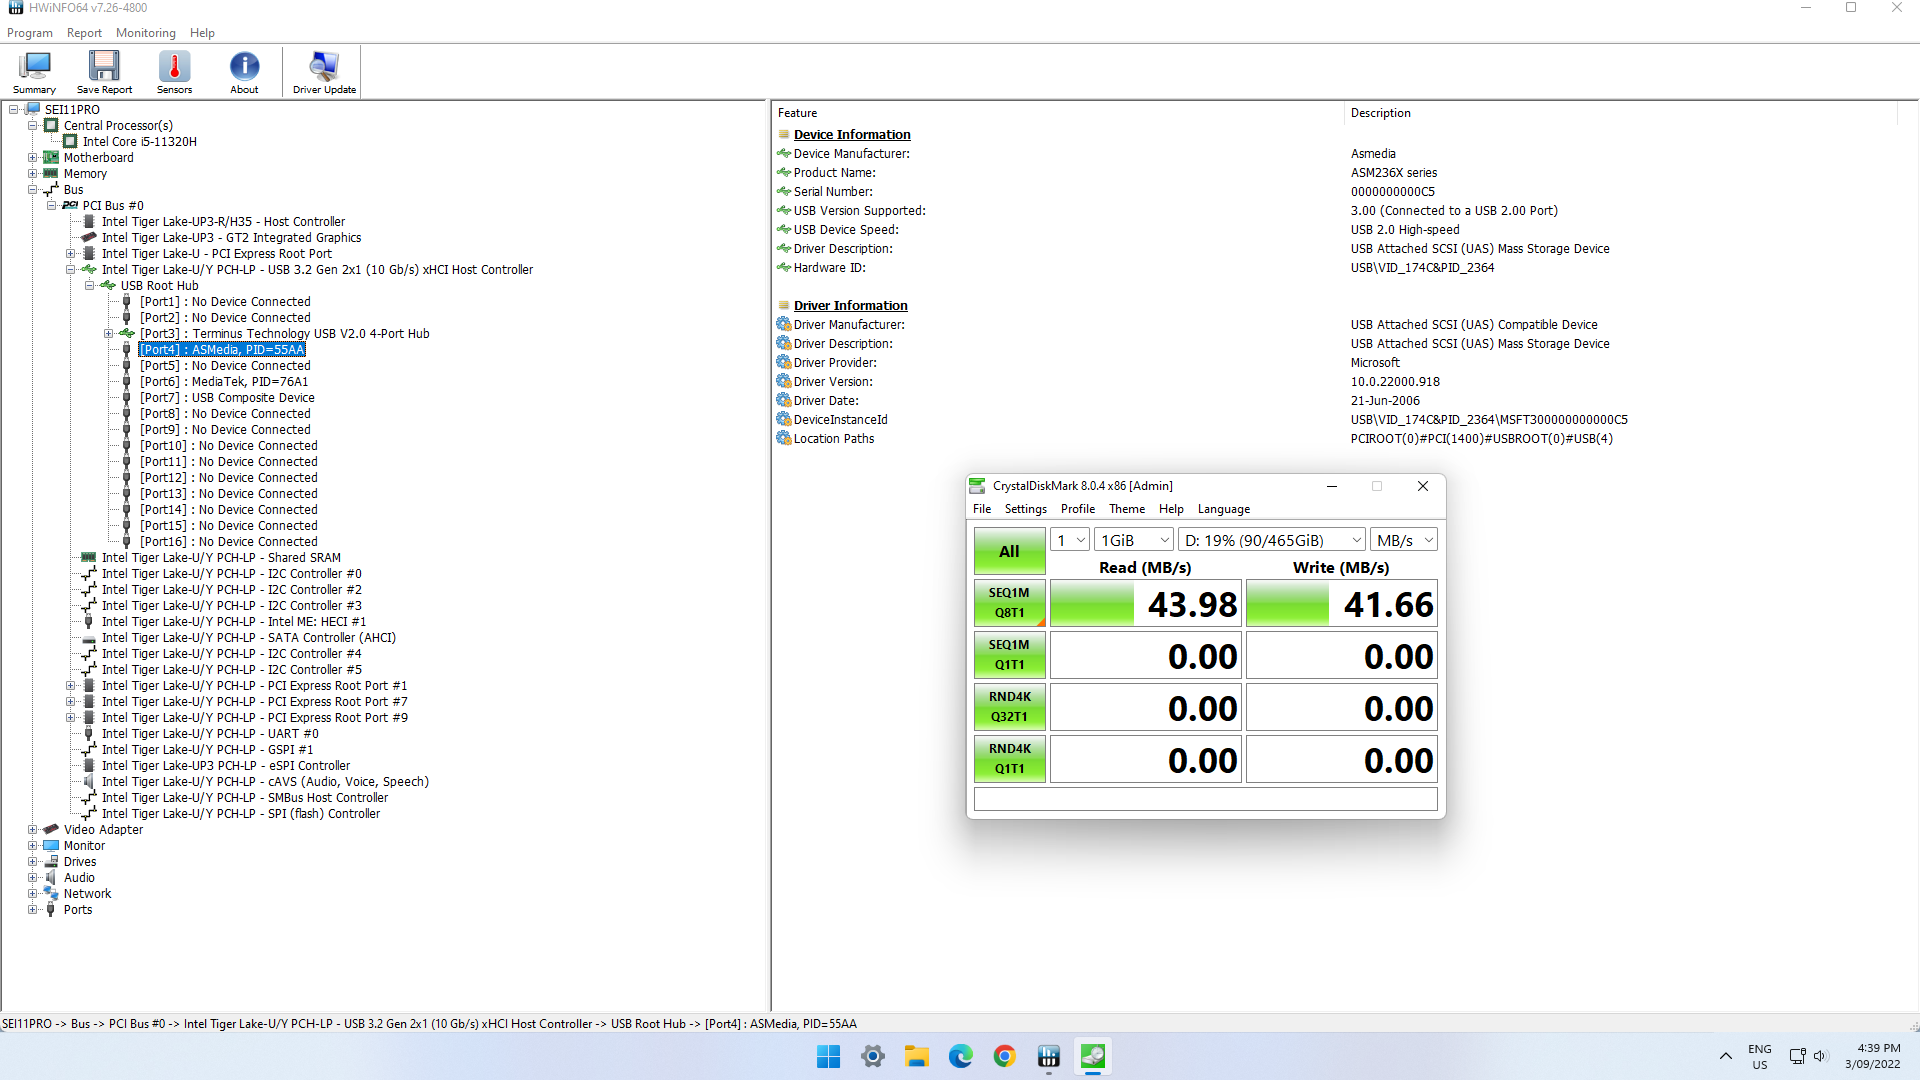Click the Monitor tree icon
Screen dimensions: 1920x1080
[51, 846]
